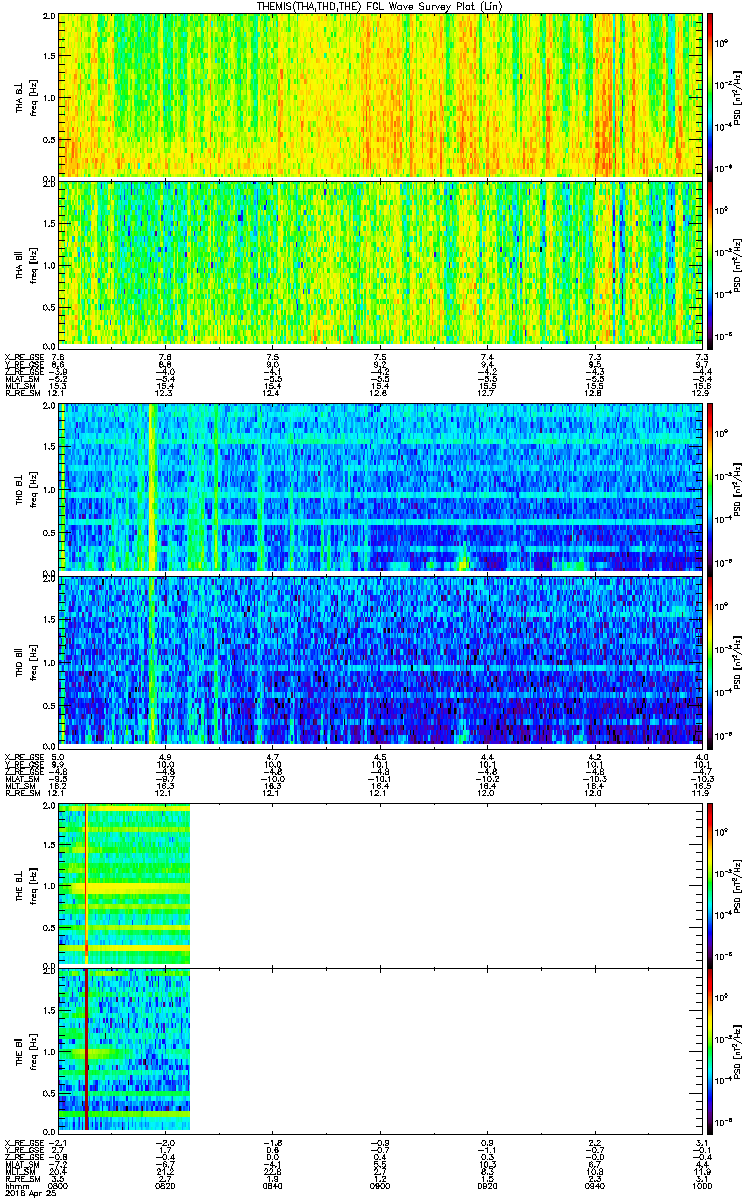Click the color bar beside THA B⊥

[x=711, y=95]
